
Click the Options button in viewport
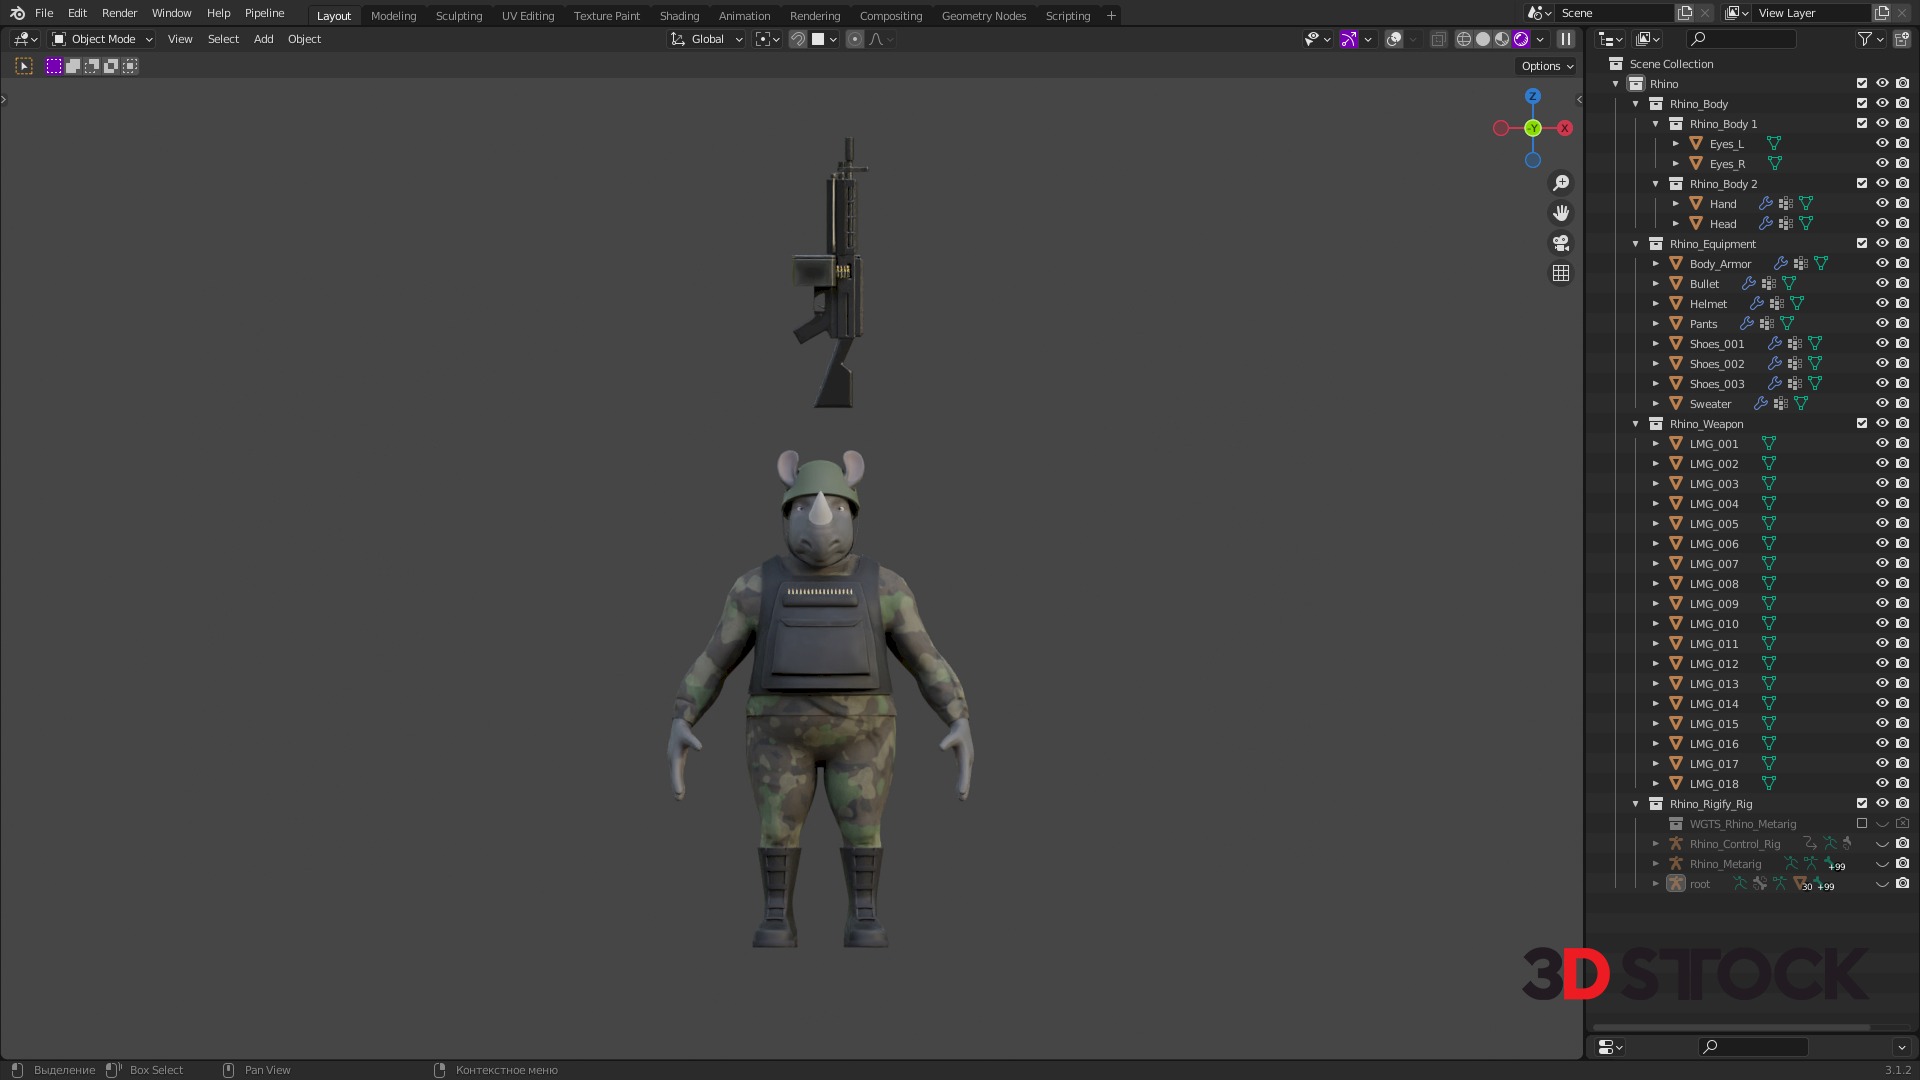pyautogui.click(x=1546, y=66)
